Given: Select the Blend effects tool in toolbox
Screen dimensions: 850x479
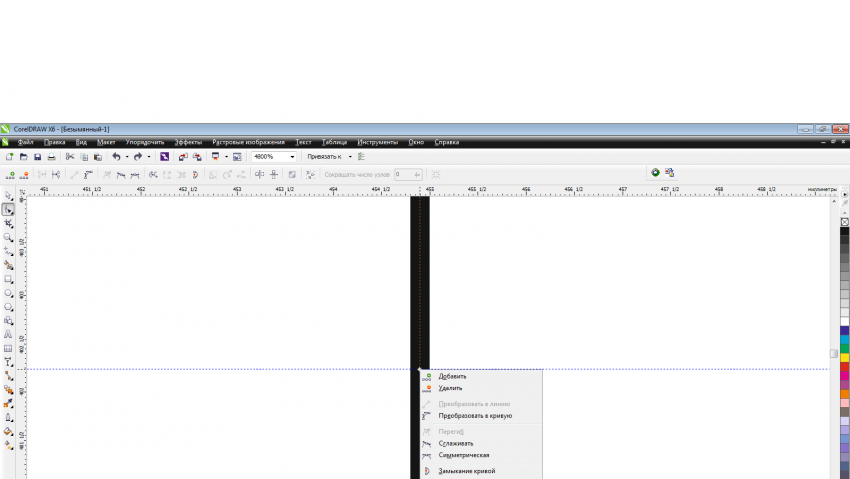Looking at the screenshot, I should (8, 390).
